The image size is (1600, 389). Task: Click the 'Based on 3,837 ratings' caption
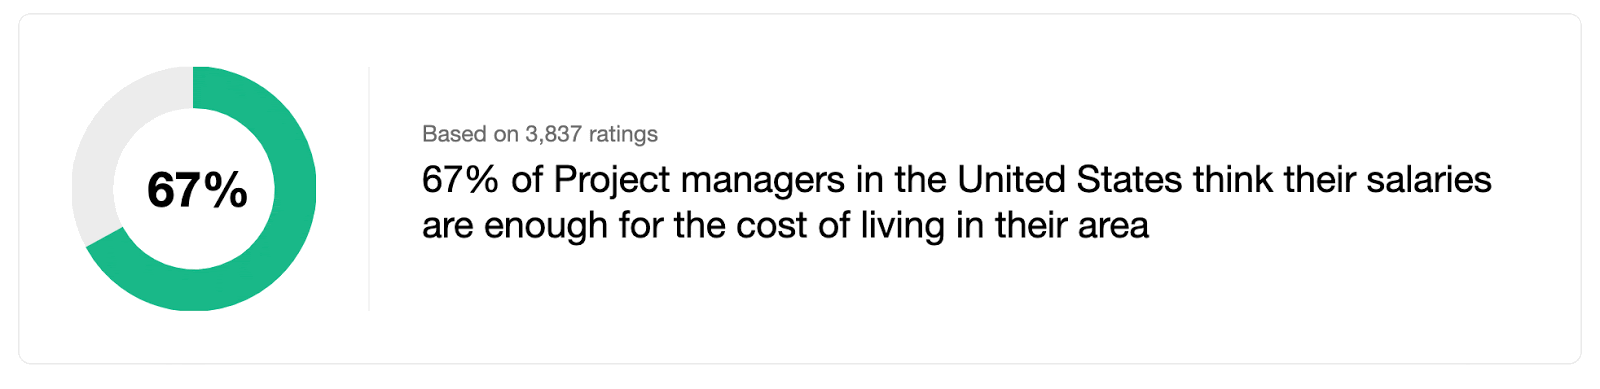(540, 134)
